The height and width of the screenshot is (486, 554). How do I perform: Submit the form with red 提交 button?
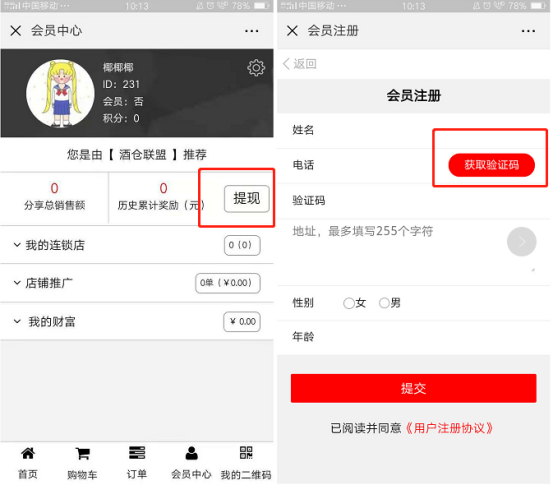coord(413,388)
